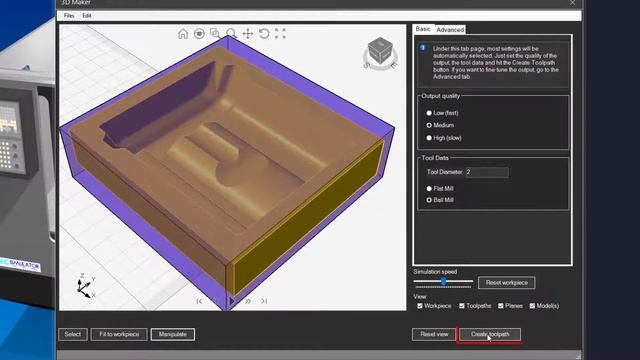Open the Edit menu
The image size is (640, 360).
pos(87,16)
